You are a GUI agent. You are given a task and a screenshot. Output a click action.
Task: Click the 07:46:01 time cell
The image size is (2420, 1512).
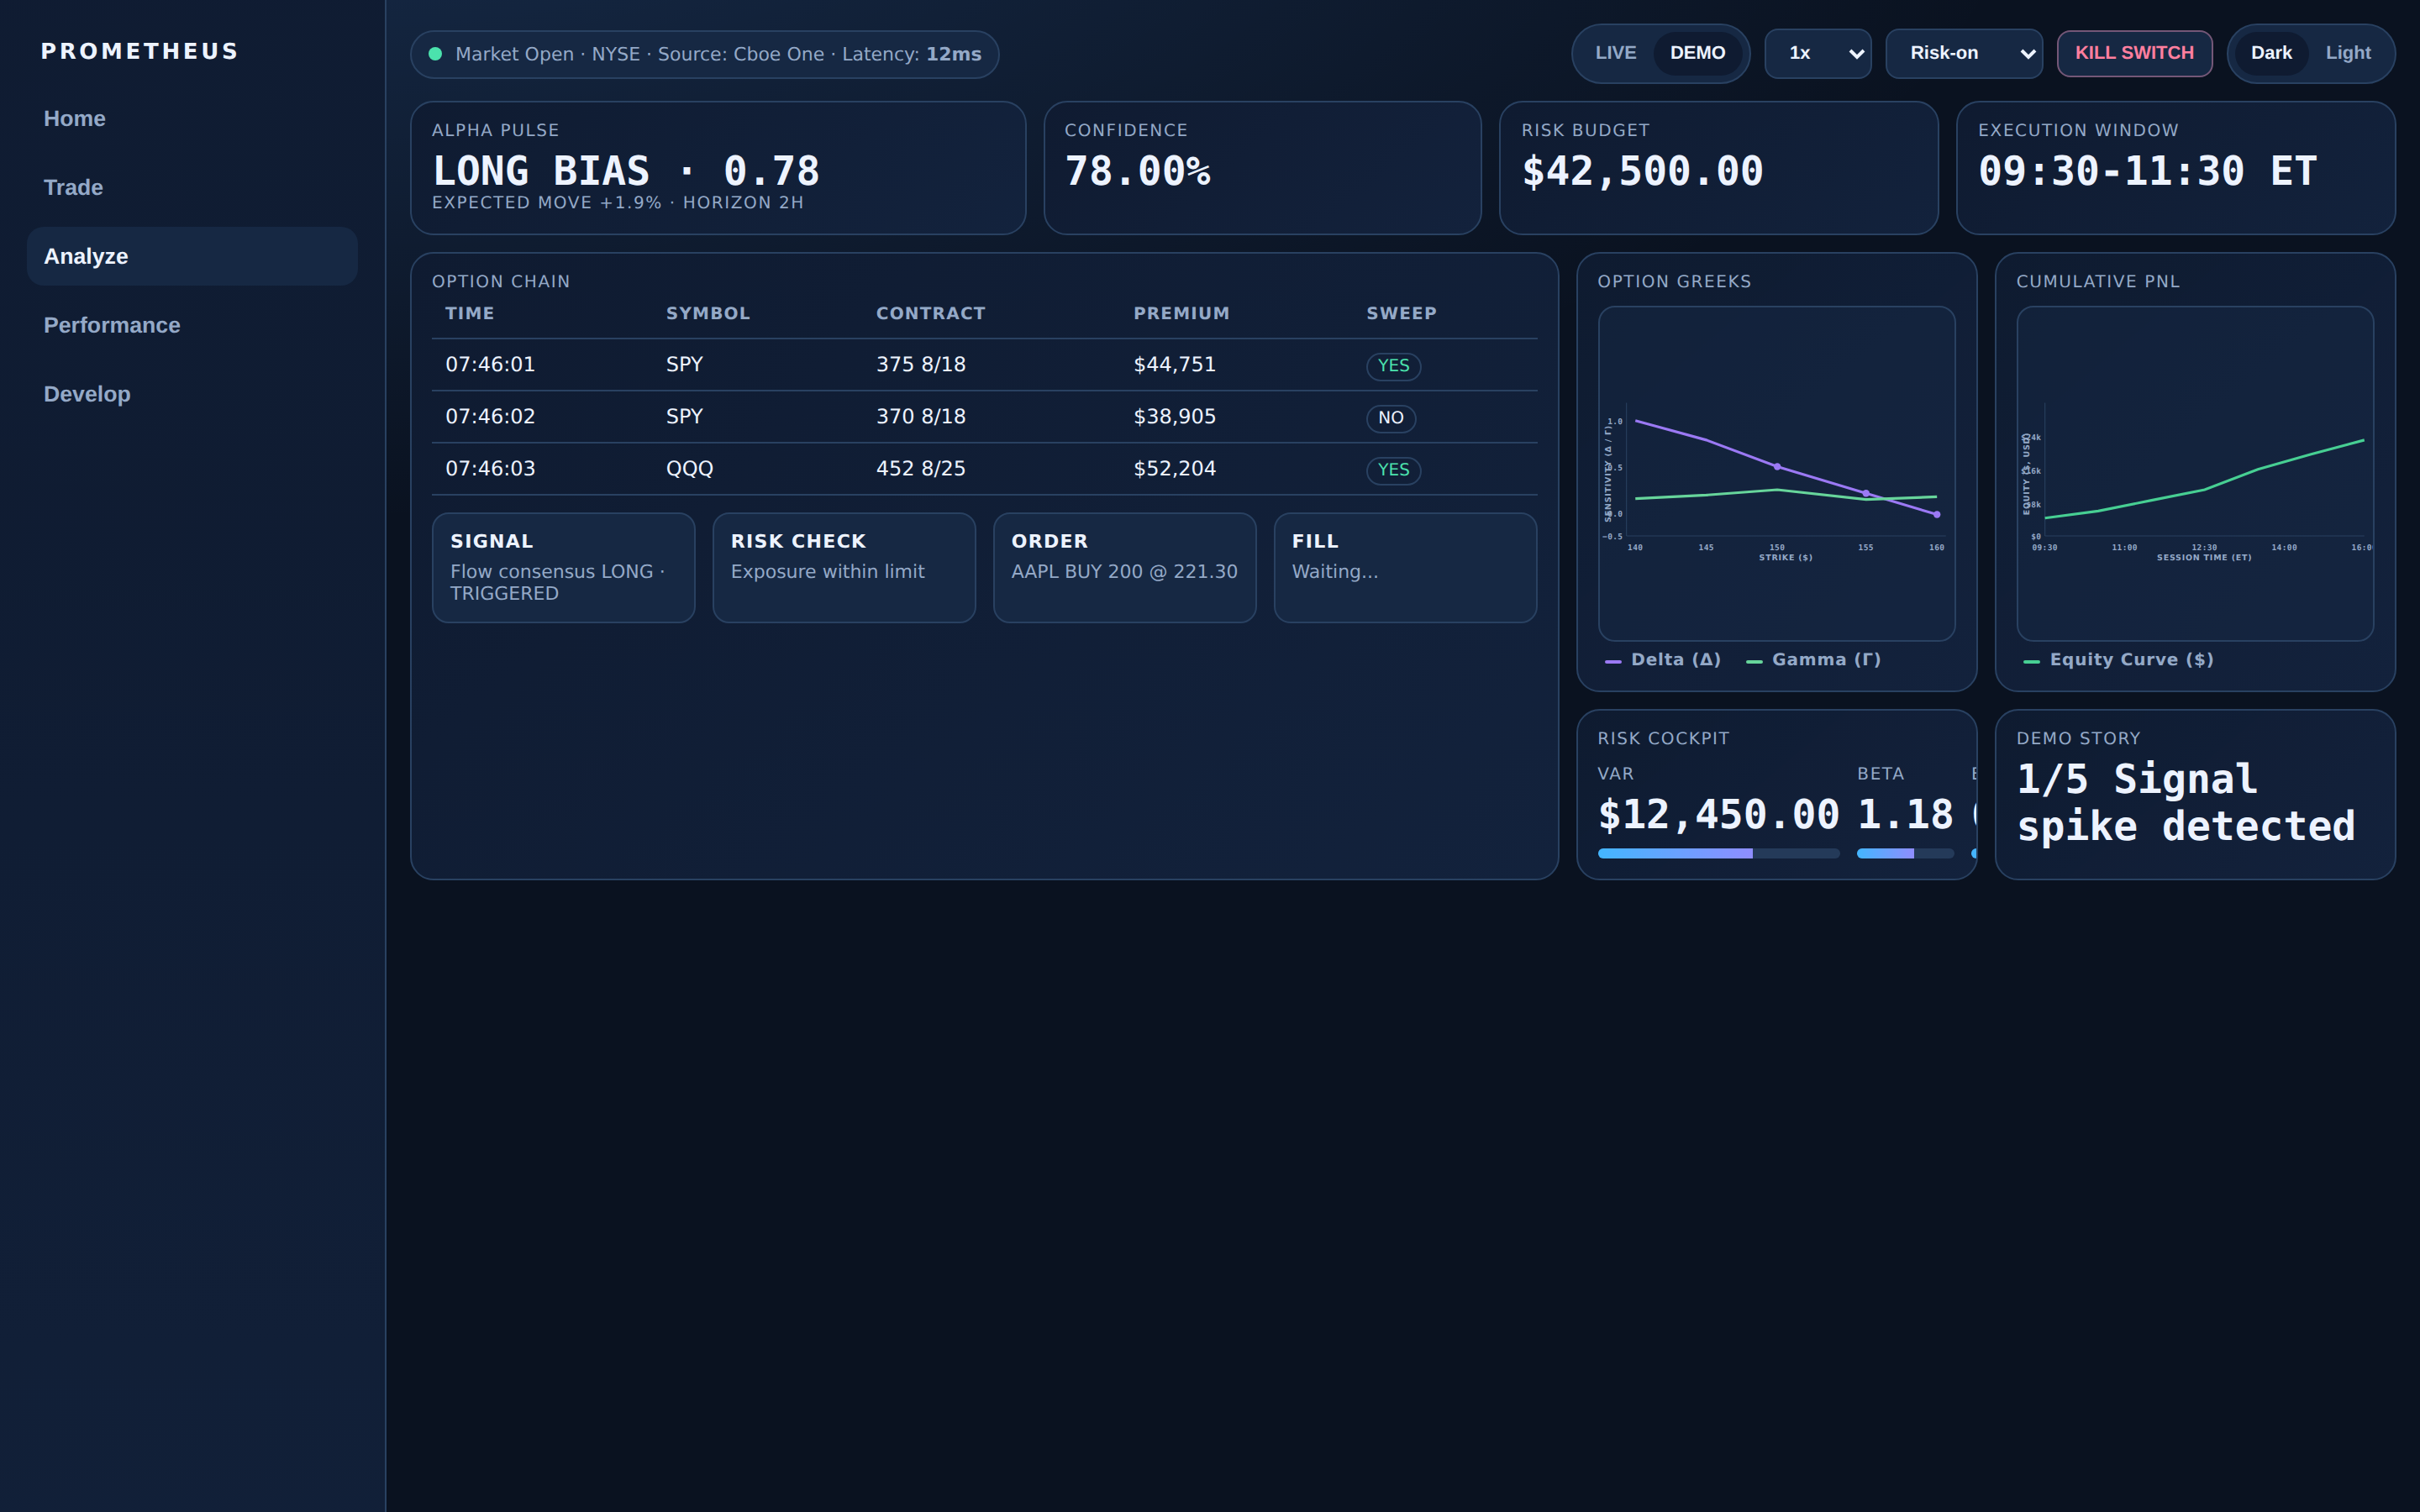coord(490,364)
